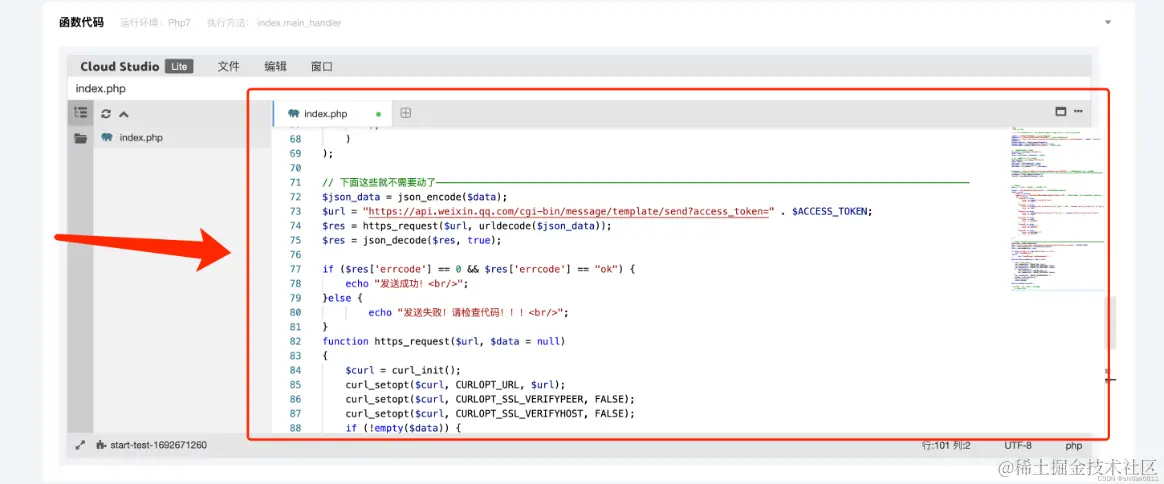
Task: Open the 窗口 menu
Action: 322,66
